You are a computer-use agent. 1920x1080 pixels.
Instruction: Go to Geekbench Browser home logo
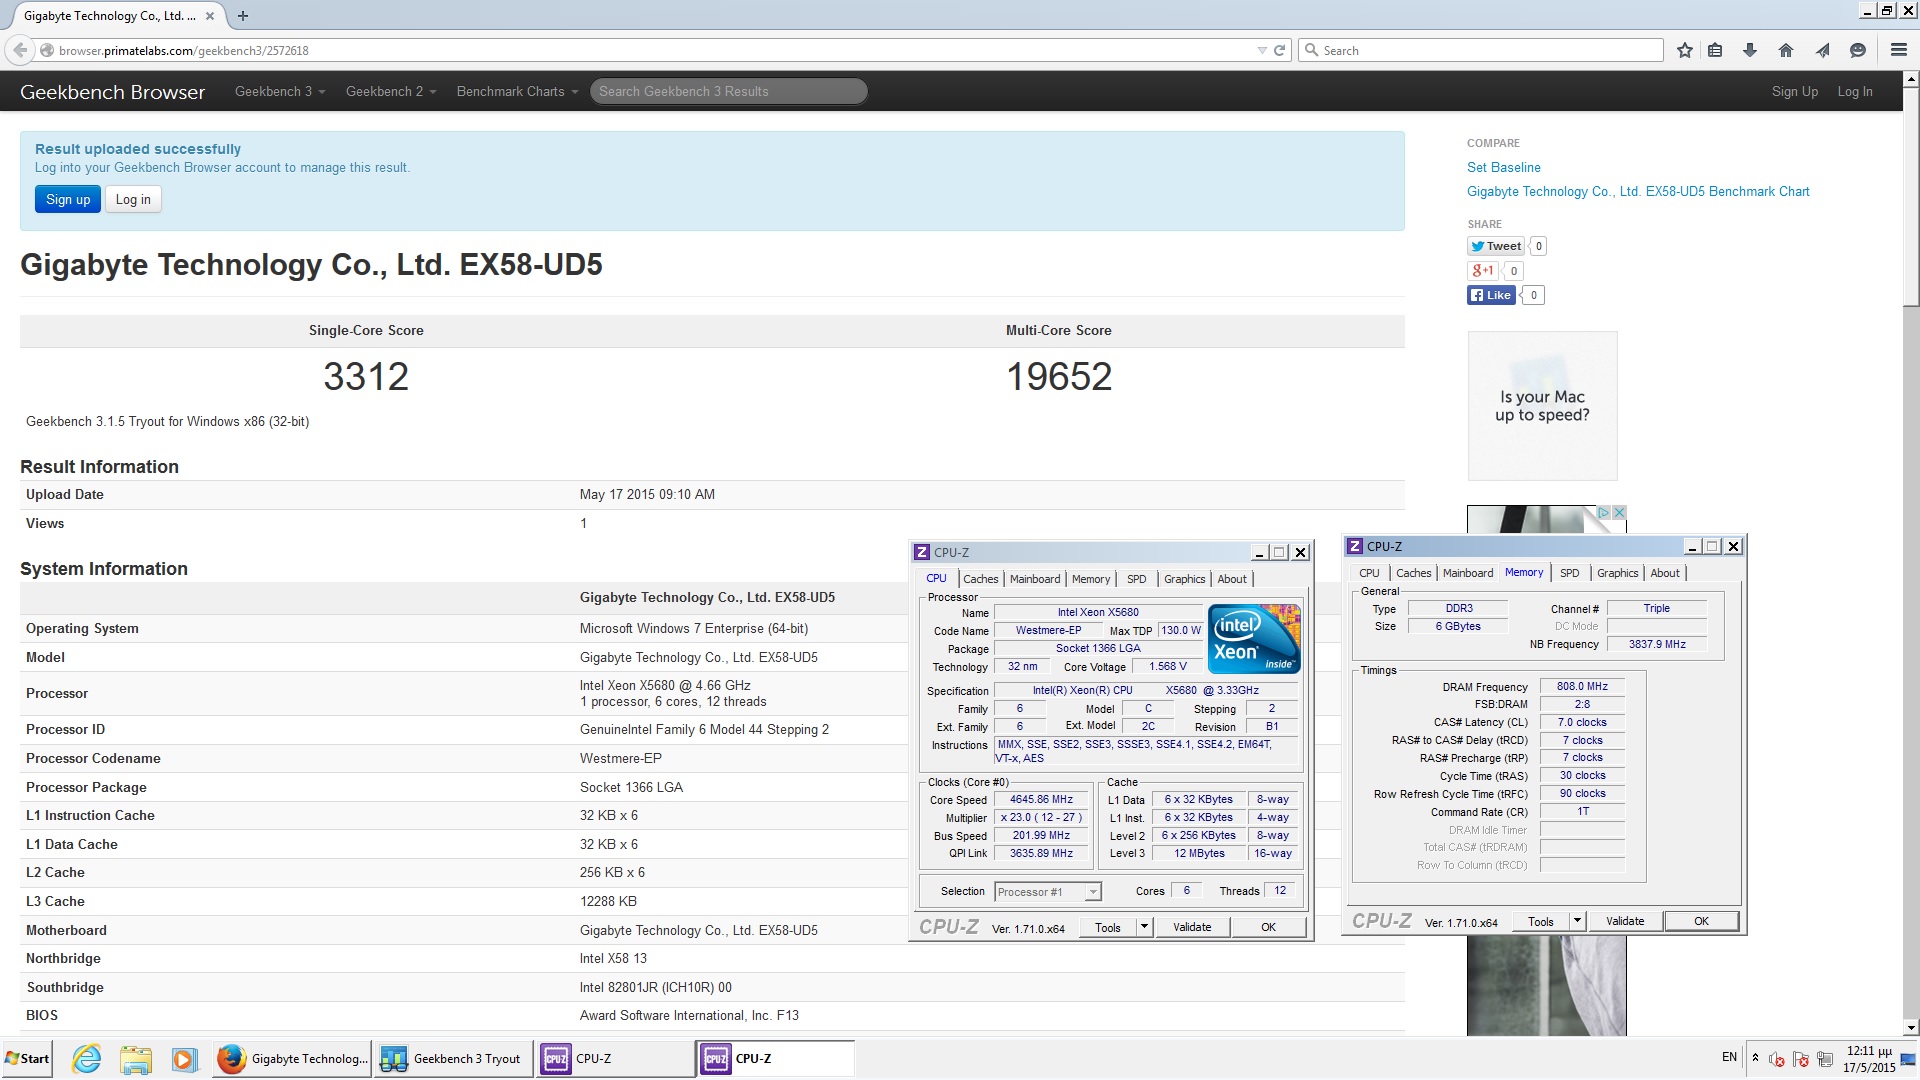[x=112, y=92]
